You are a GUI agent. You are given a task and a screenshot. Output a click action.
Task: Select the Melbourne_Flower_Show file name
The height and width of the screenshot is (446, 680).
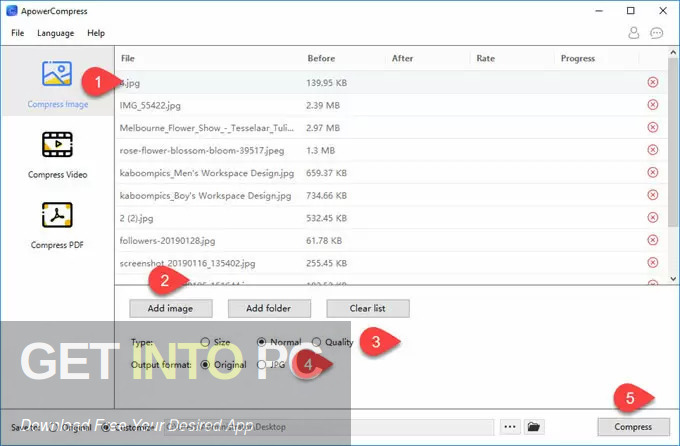[x=207, y=128]
